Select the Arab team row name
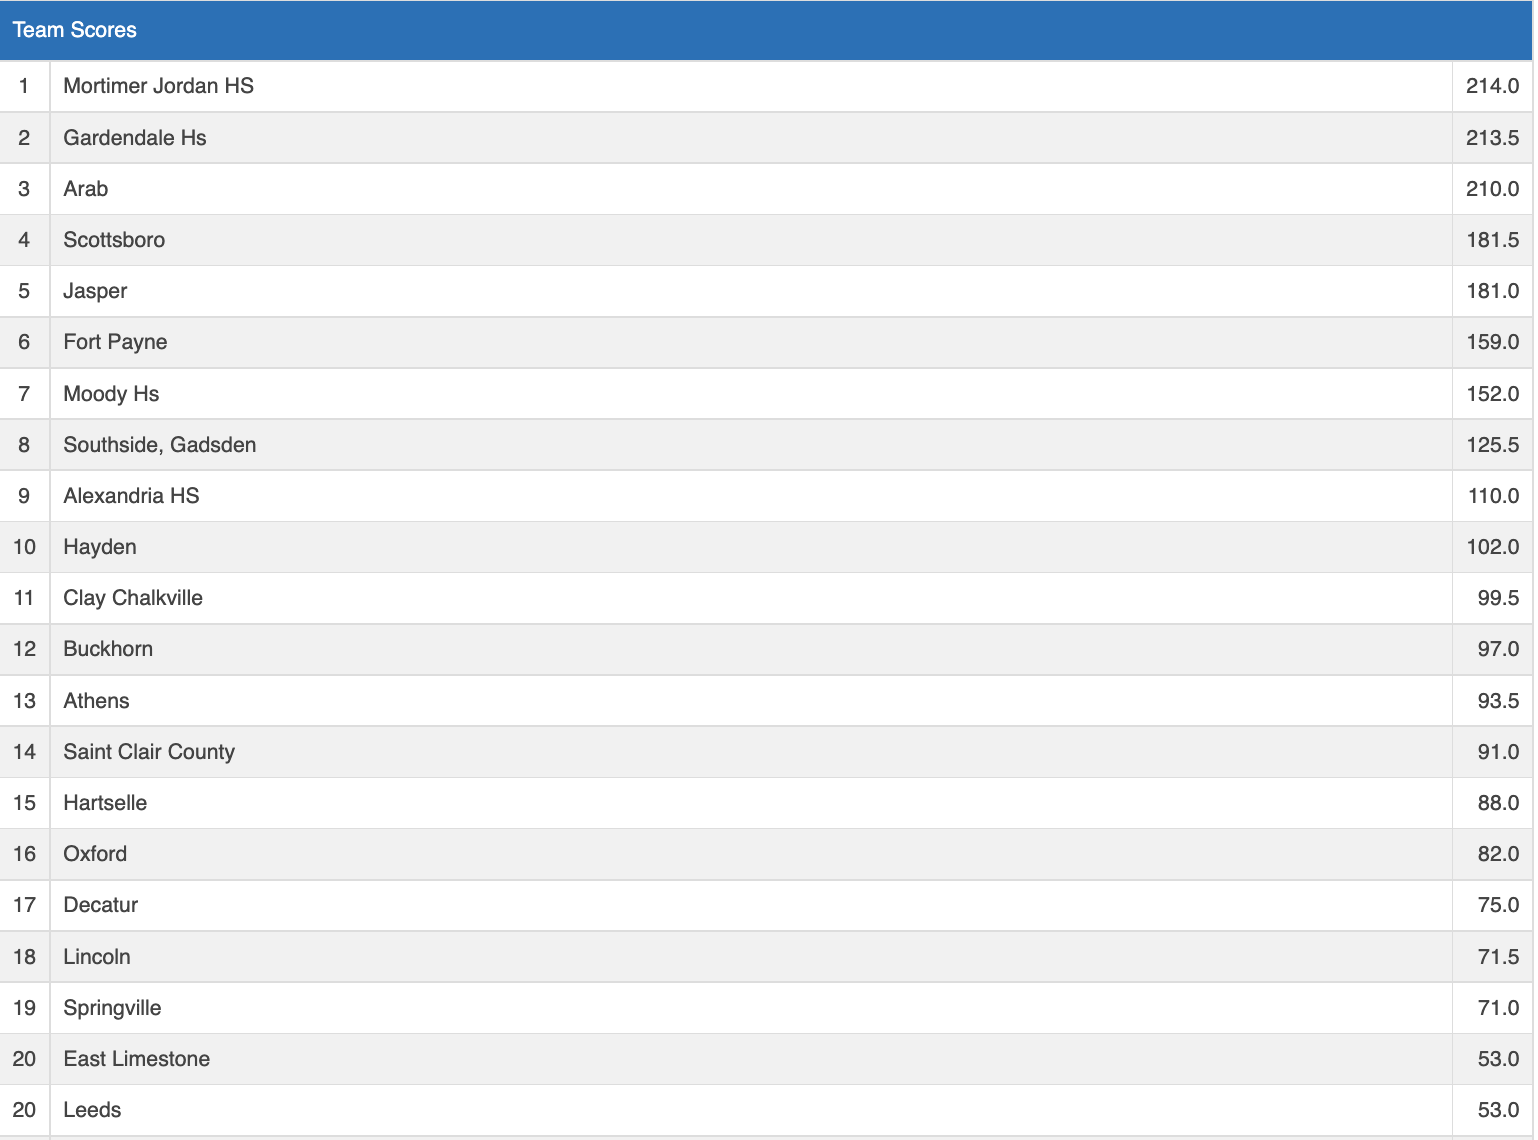 [x=86, y=189]
